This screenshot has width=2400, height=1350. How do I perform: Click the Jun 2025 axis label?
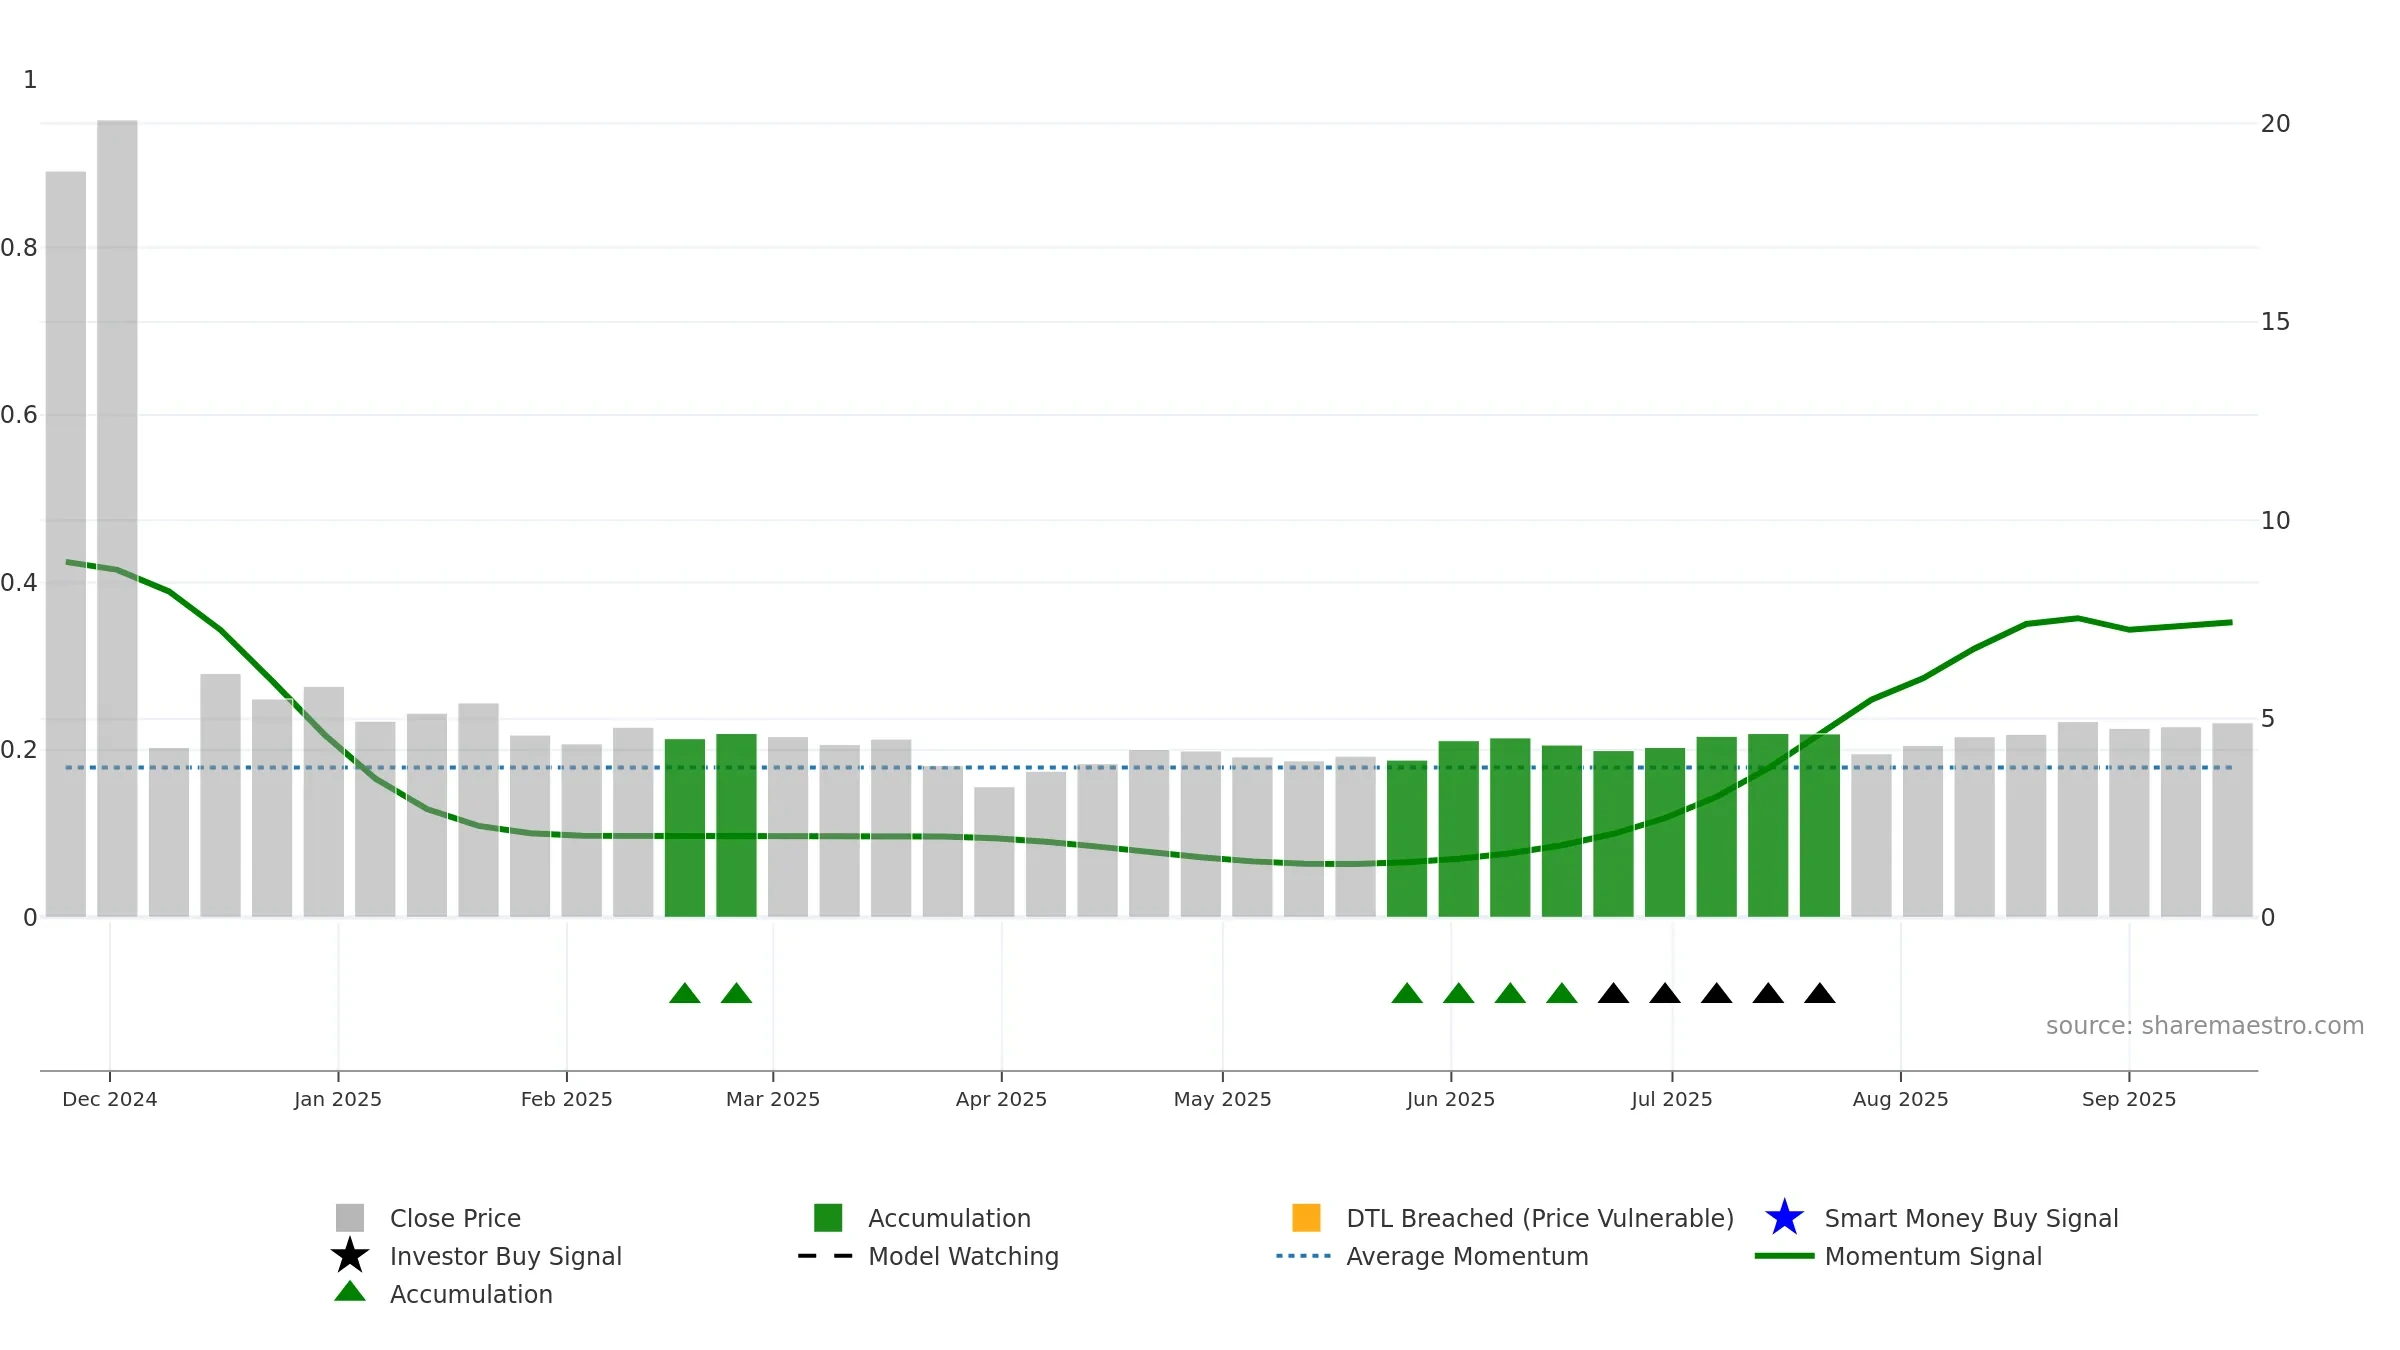[1451, 1099]
